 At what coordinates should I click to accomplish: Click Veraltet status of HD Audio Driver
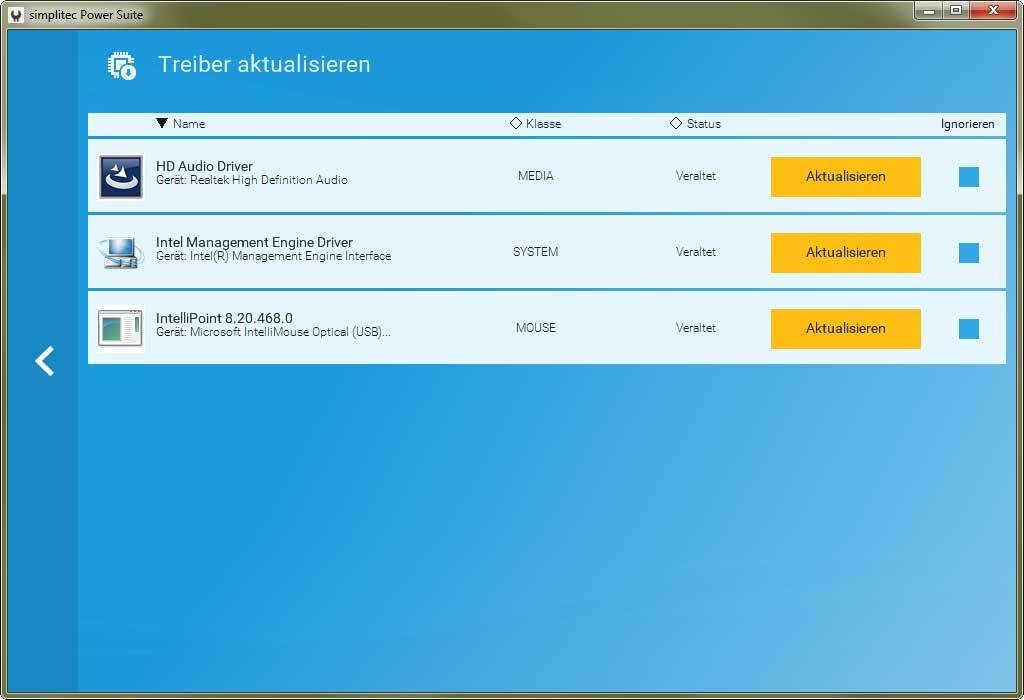pyautogui.click(x=696, y=176)
